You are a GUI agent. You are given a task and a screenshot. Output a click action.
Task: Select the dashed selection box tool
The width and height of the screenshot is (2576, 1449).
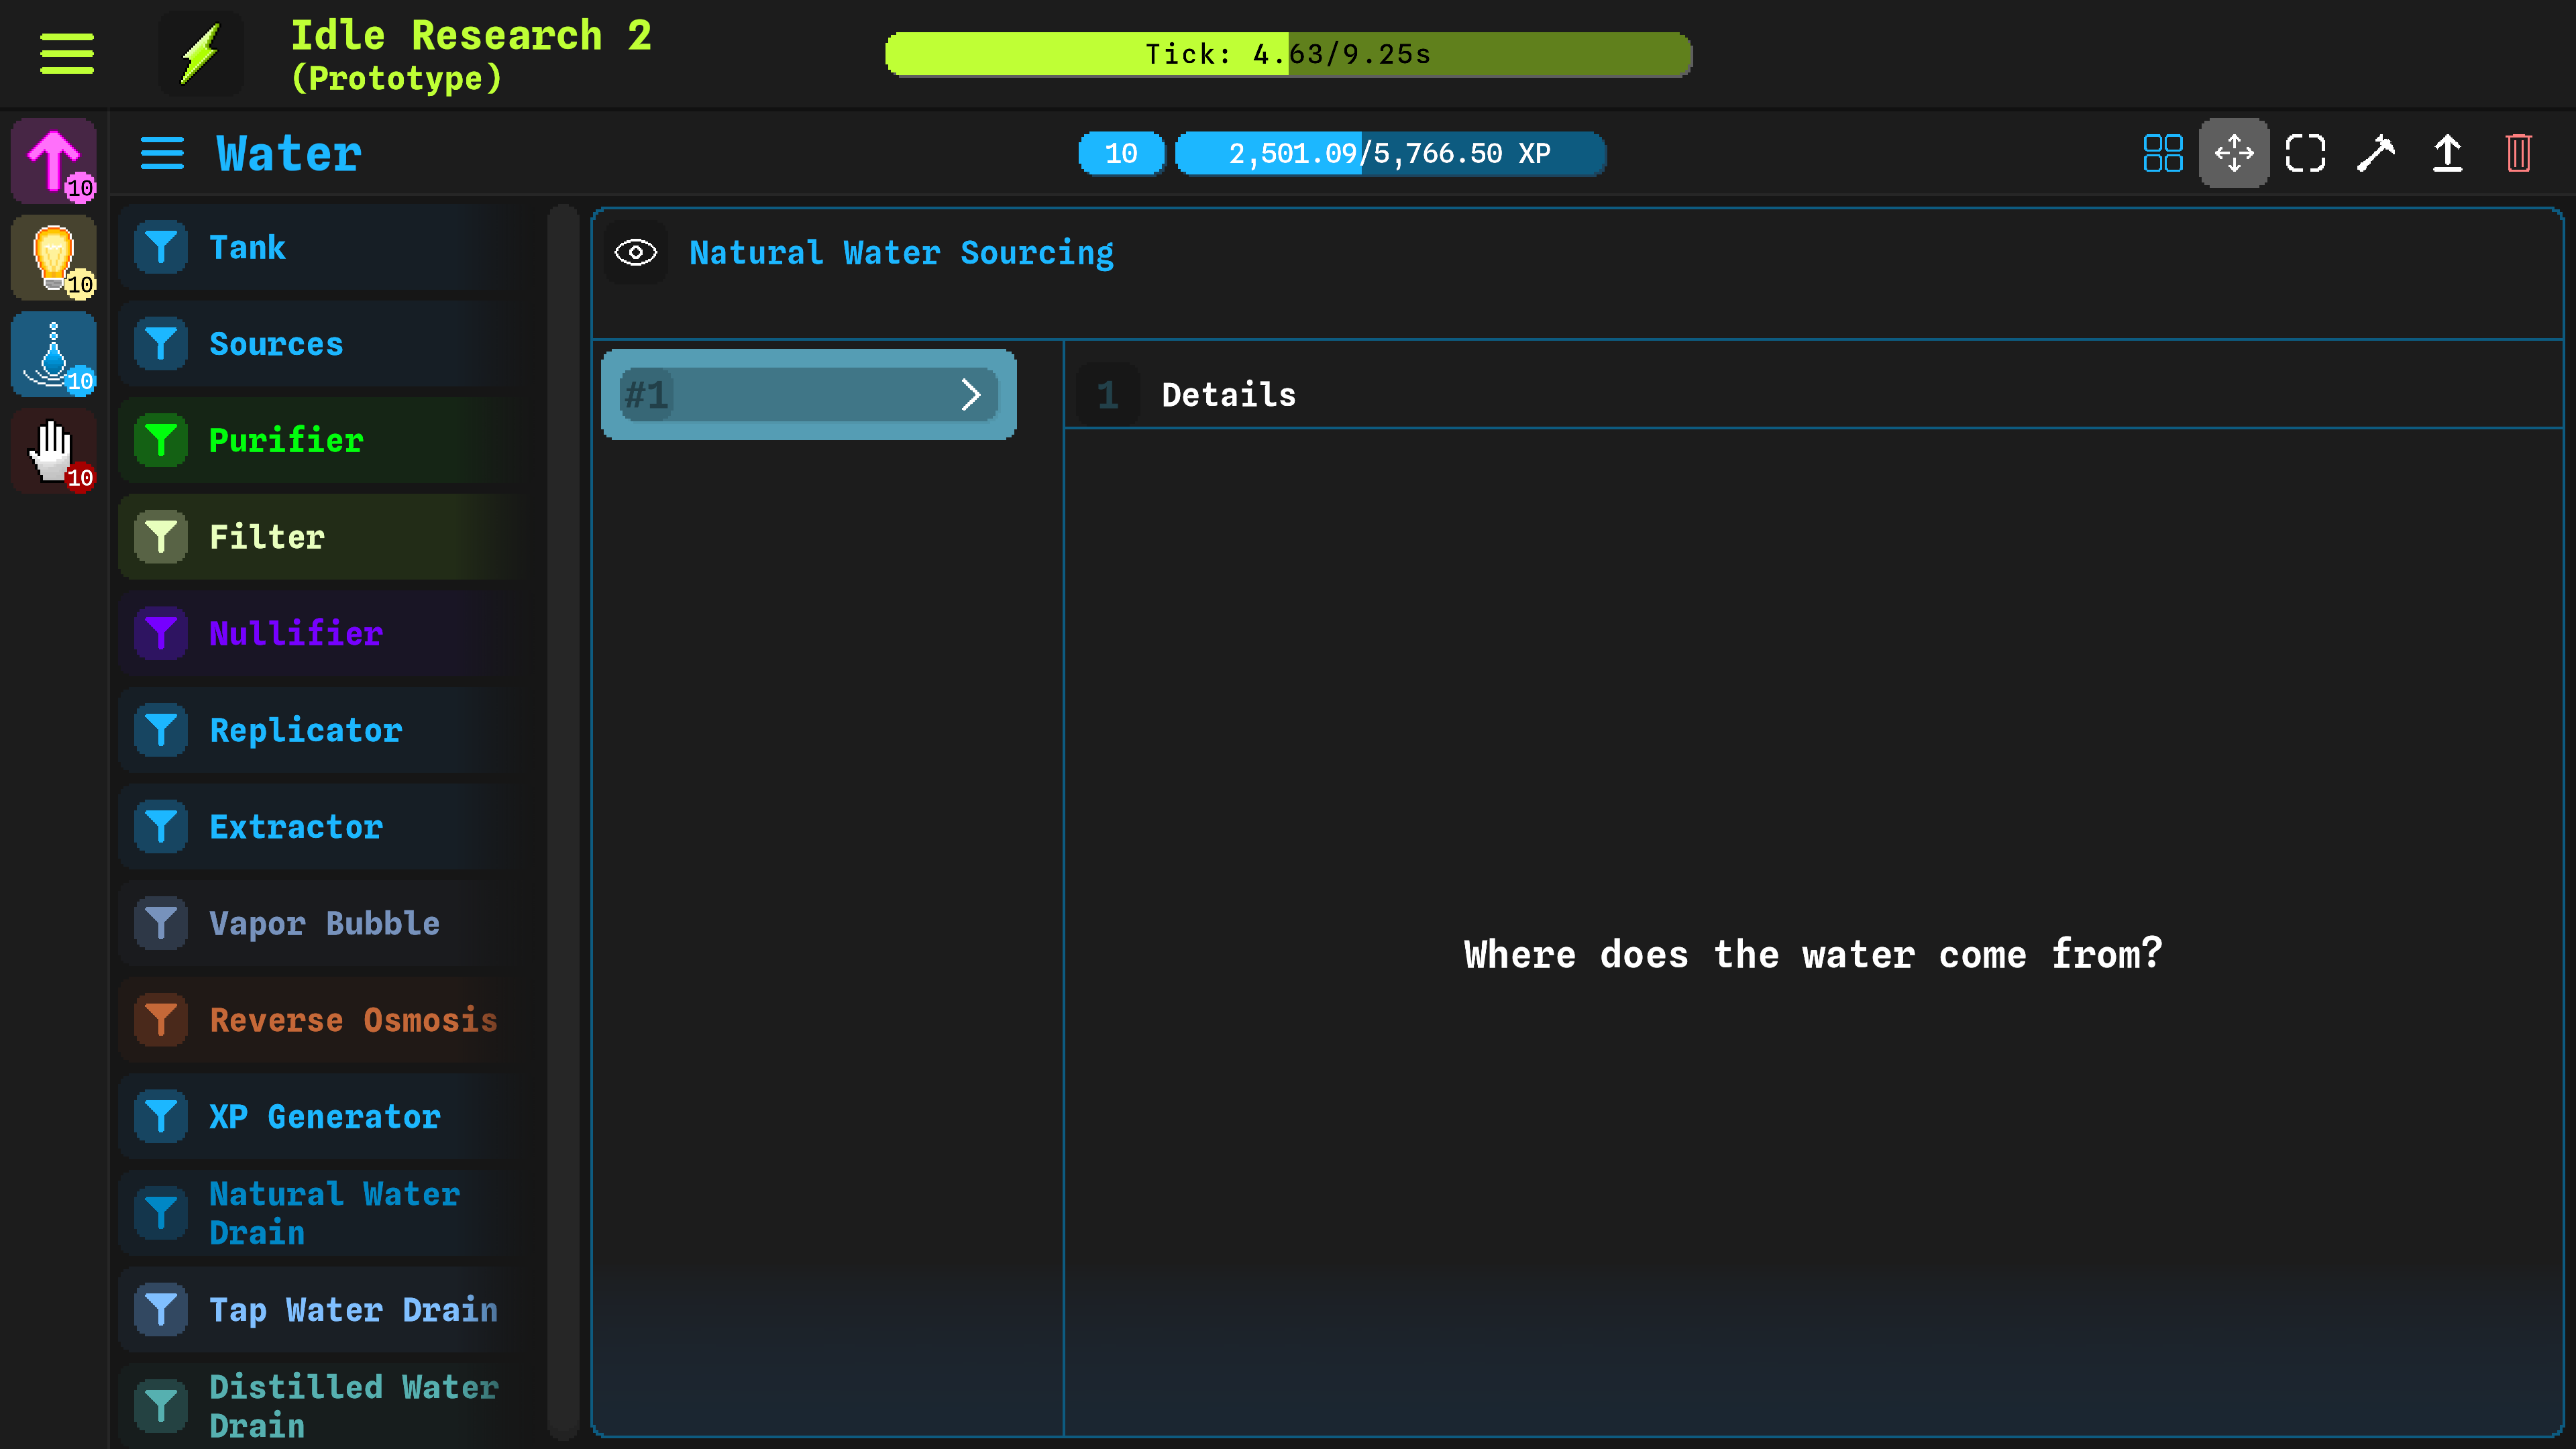[2305, 154]
